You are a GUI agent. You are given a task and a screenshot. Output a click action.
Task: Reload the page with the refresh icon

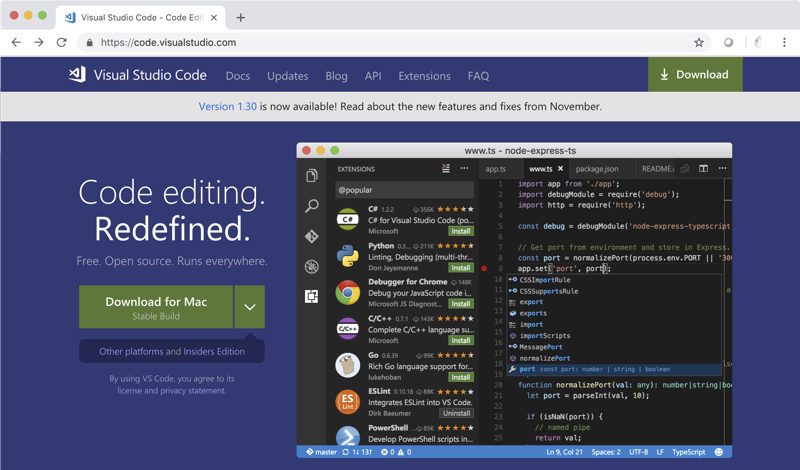point(62,42)
